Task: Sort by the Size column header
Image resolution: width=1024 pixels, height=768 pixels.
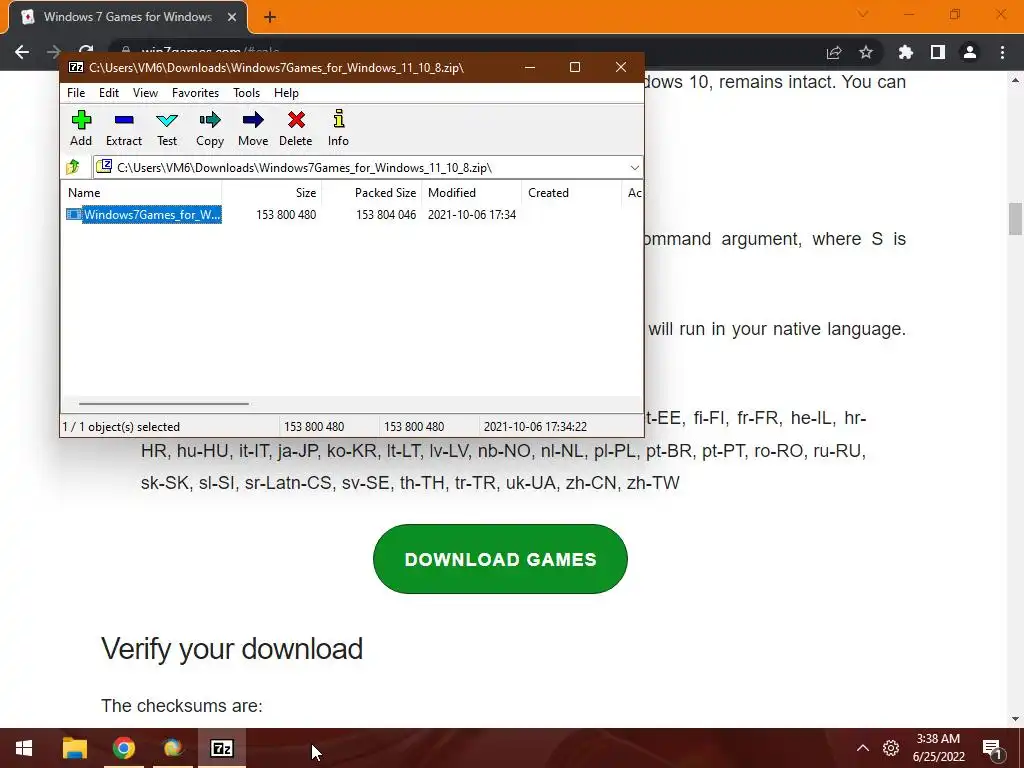Action: point(272,193)
